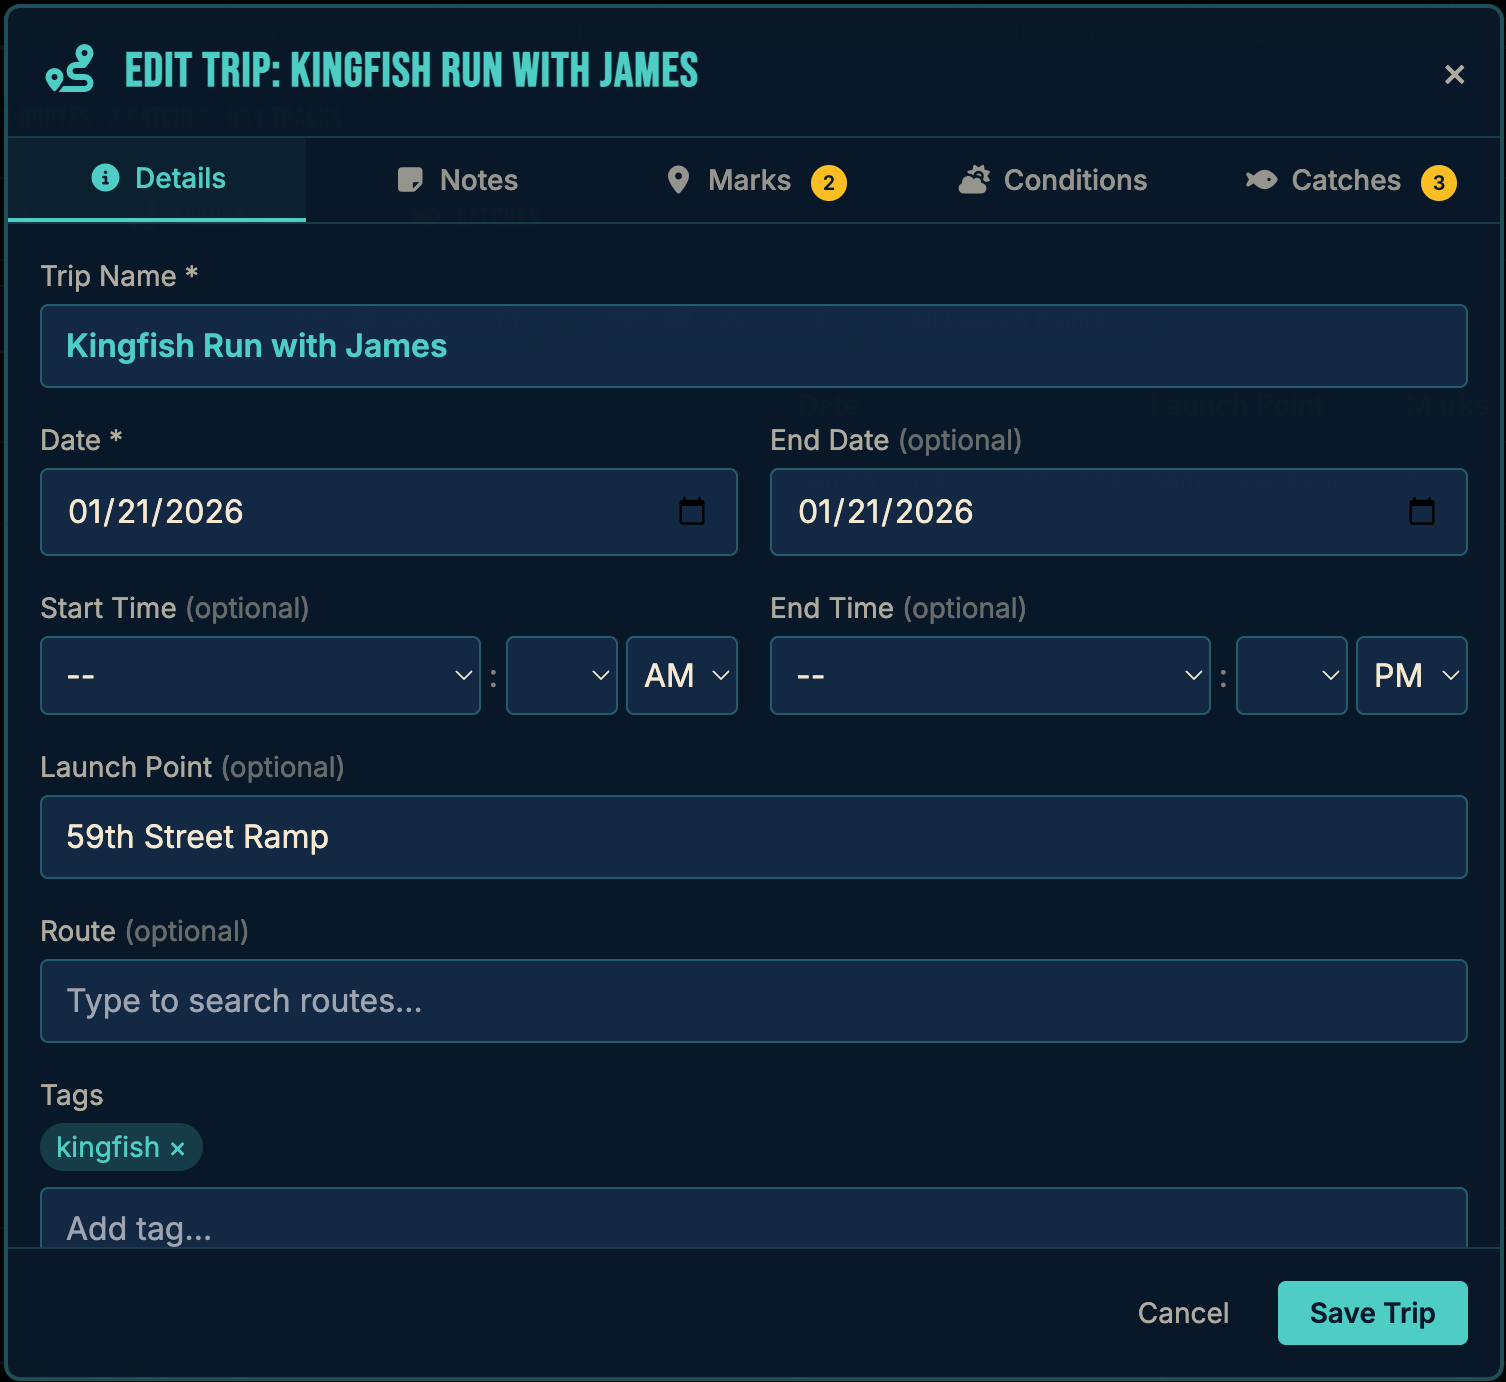The image size is (1506, 1382).
Task: Open calendar picker for End Date
Action: (x=1421, y=512)
